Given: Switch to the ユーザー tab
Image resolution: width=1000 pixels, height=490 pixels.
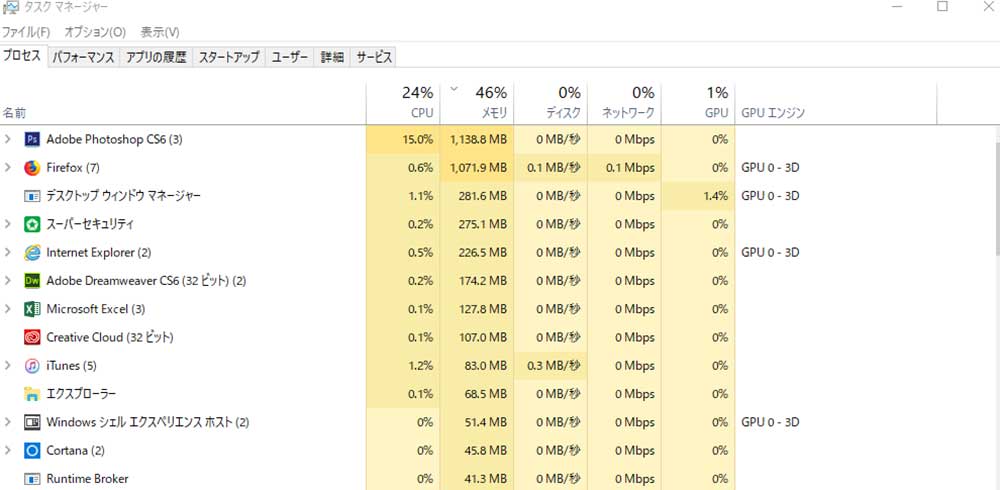Looking at the screenshot, I should click(290, 57).
